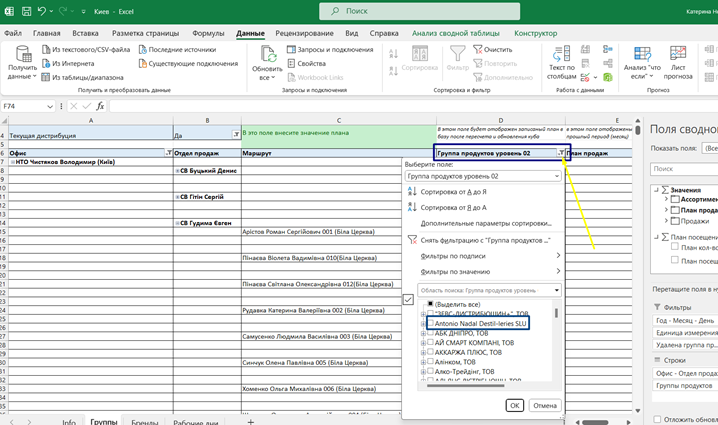Check Алінком, ТОВ item
This screenshot has width=718, height=425.
point(430,361)
